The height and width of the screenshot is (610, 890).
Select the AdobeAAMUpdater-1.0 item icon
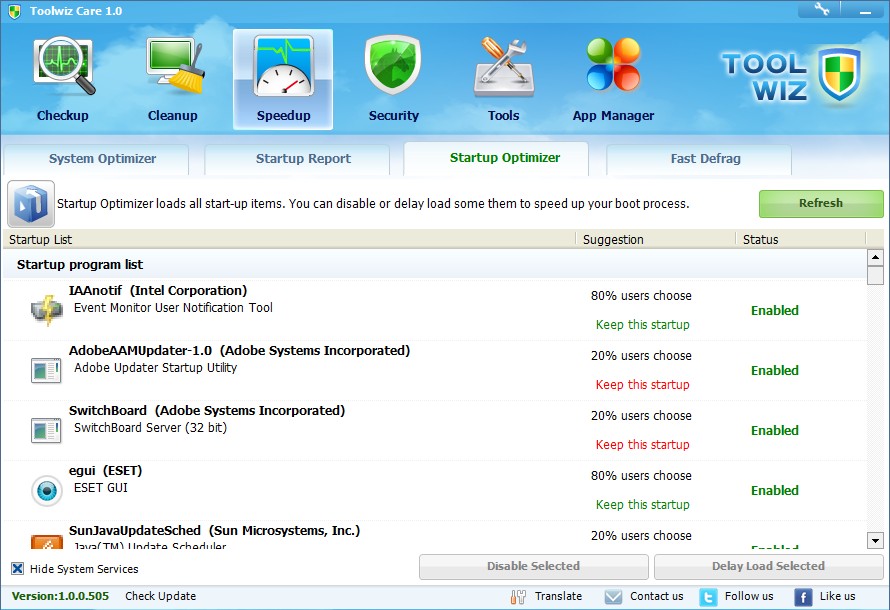pyautogui.click(x=46, y=371)
